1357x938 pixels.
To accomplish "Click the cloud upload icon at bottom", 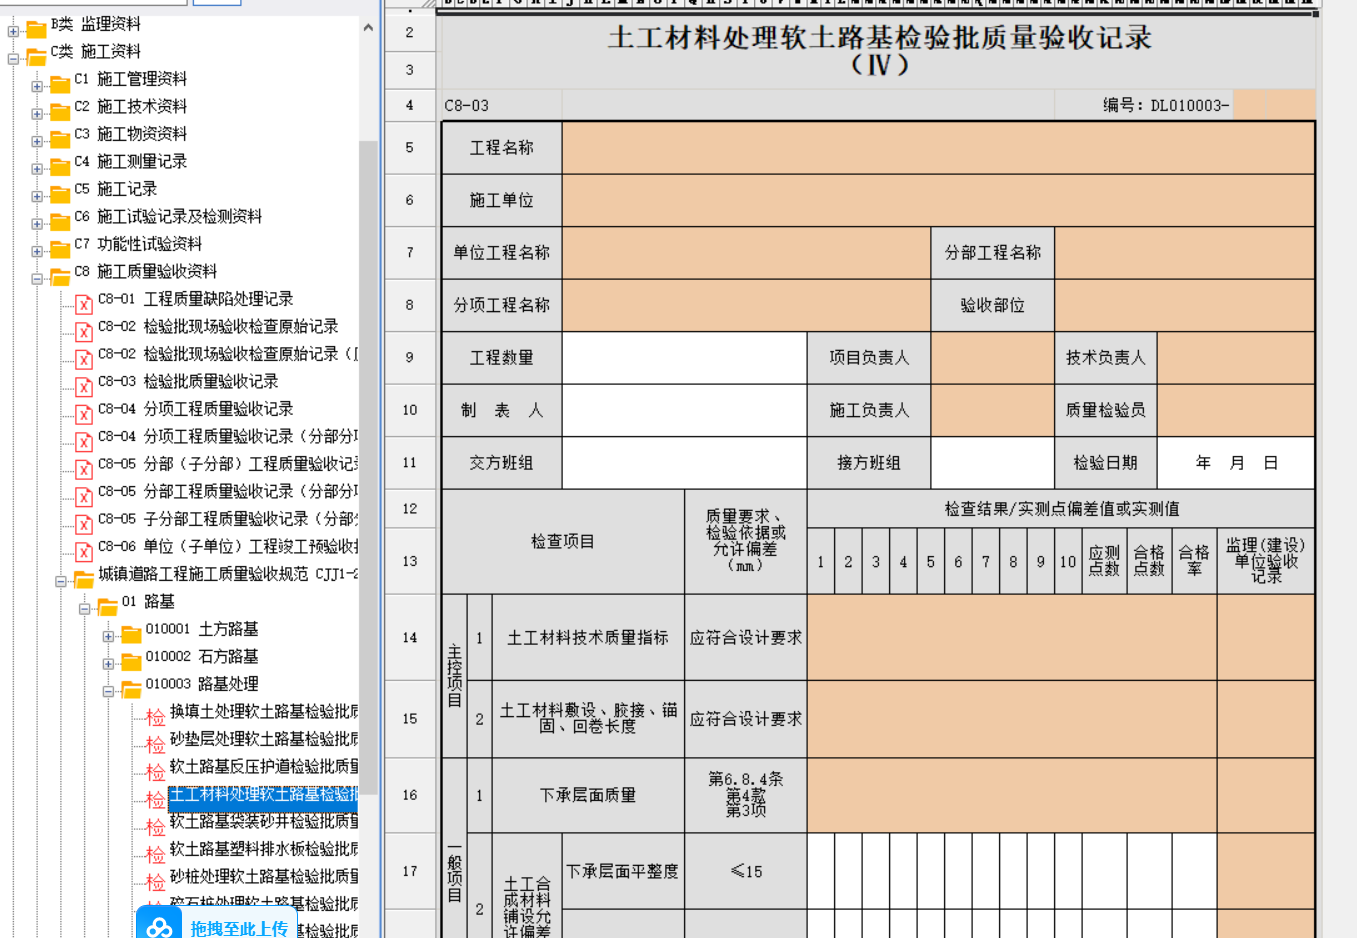I will (159, 927).
